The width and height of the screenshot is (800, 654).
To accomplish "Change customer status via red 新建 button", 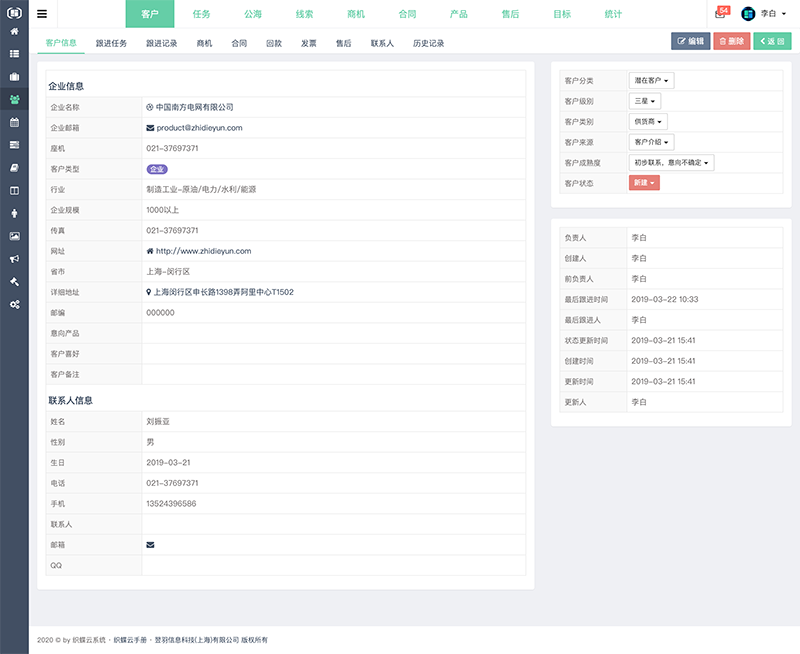I will click(644, 183).
